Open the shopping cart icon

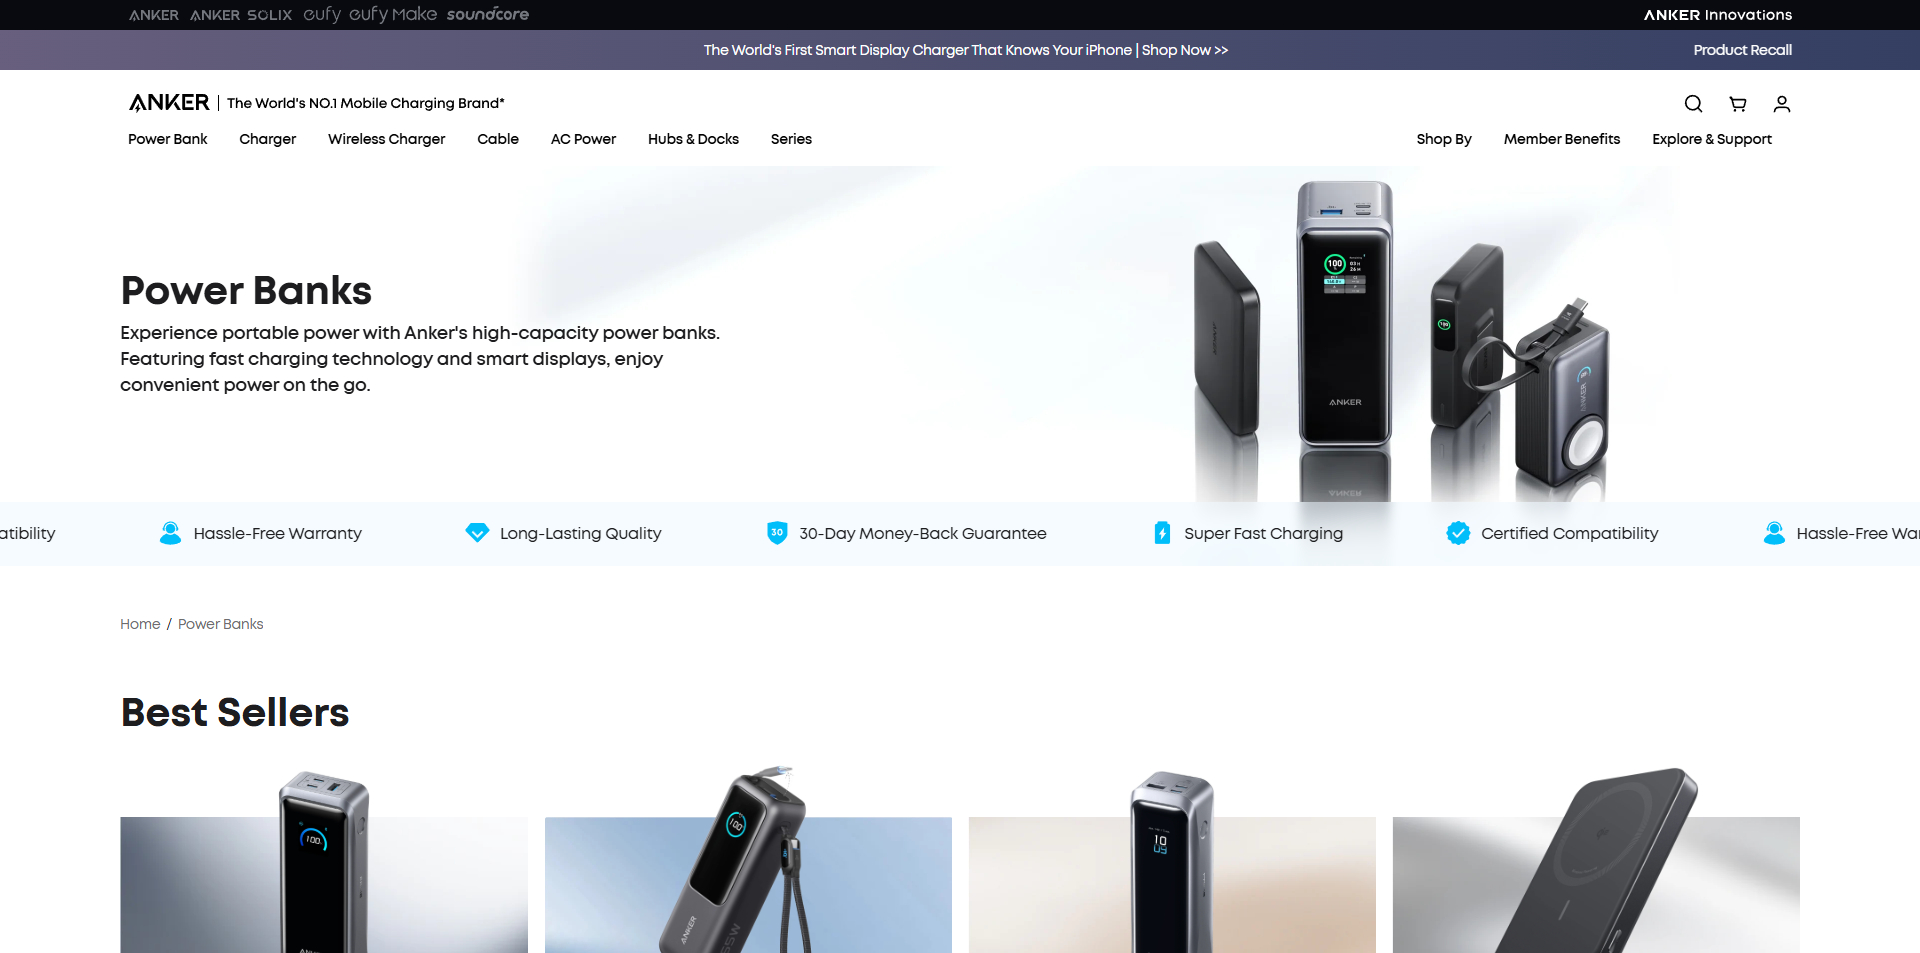coord(1738,104)
